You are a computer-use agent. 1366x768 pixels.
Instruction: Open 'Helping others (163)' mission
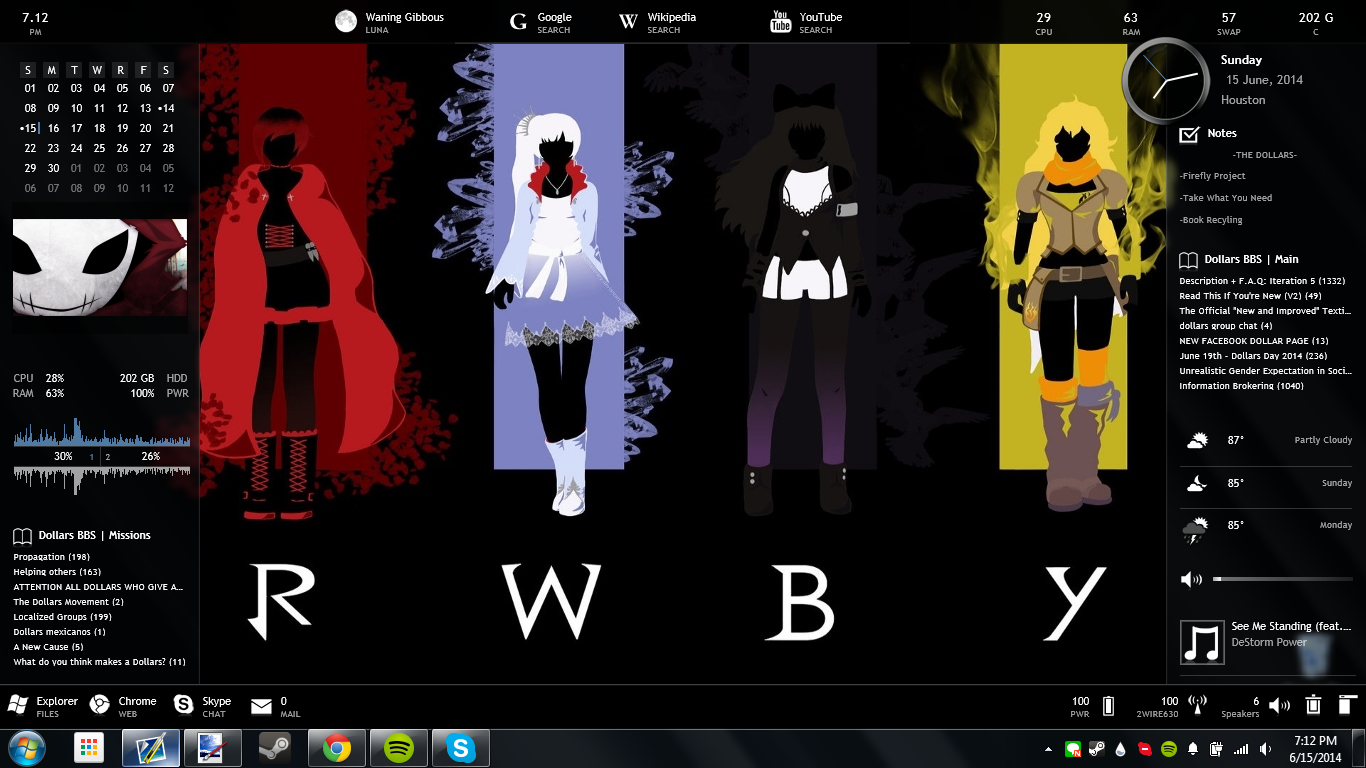[57, 572]
